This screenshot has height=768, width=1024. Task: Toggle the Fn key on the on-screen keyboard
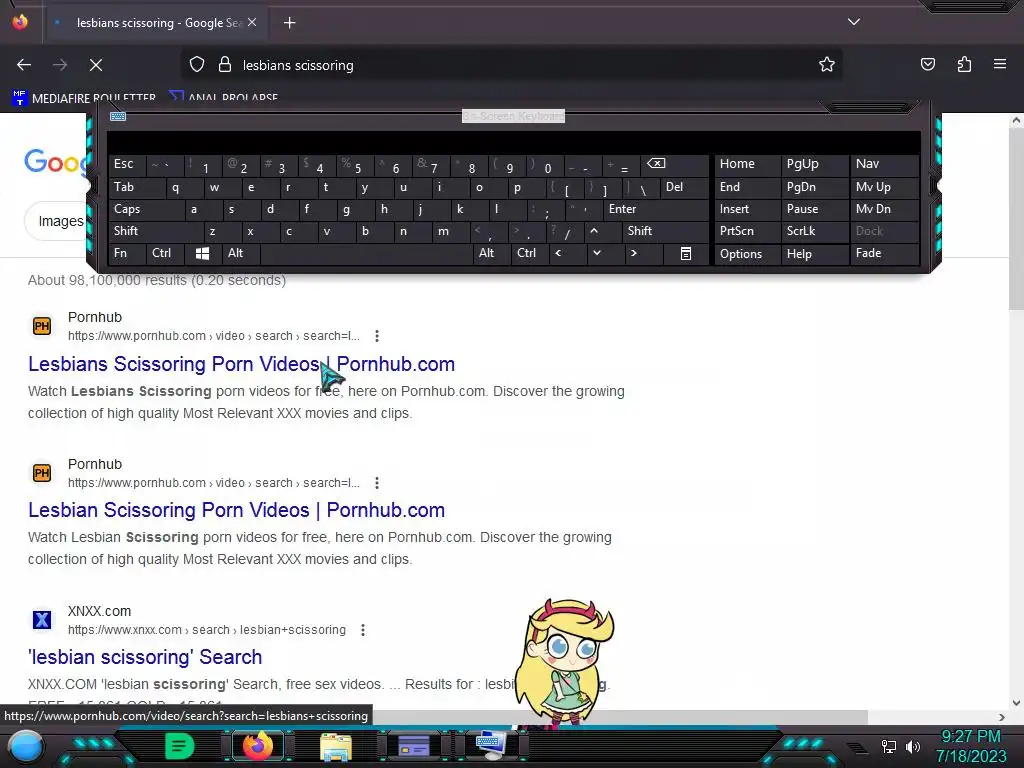click(x=127, y=253)
